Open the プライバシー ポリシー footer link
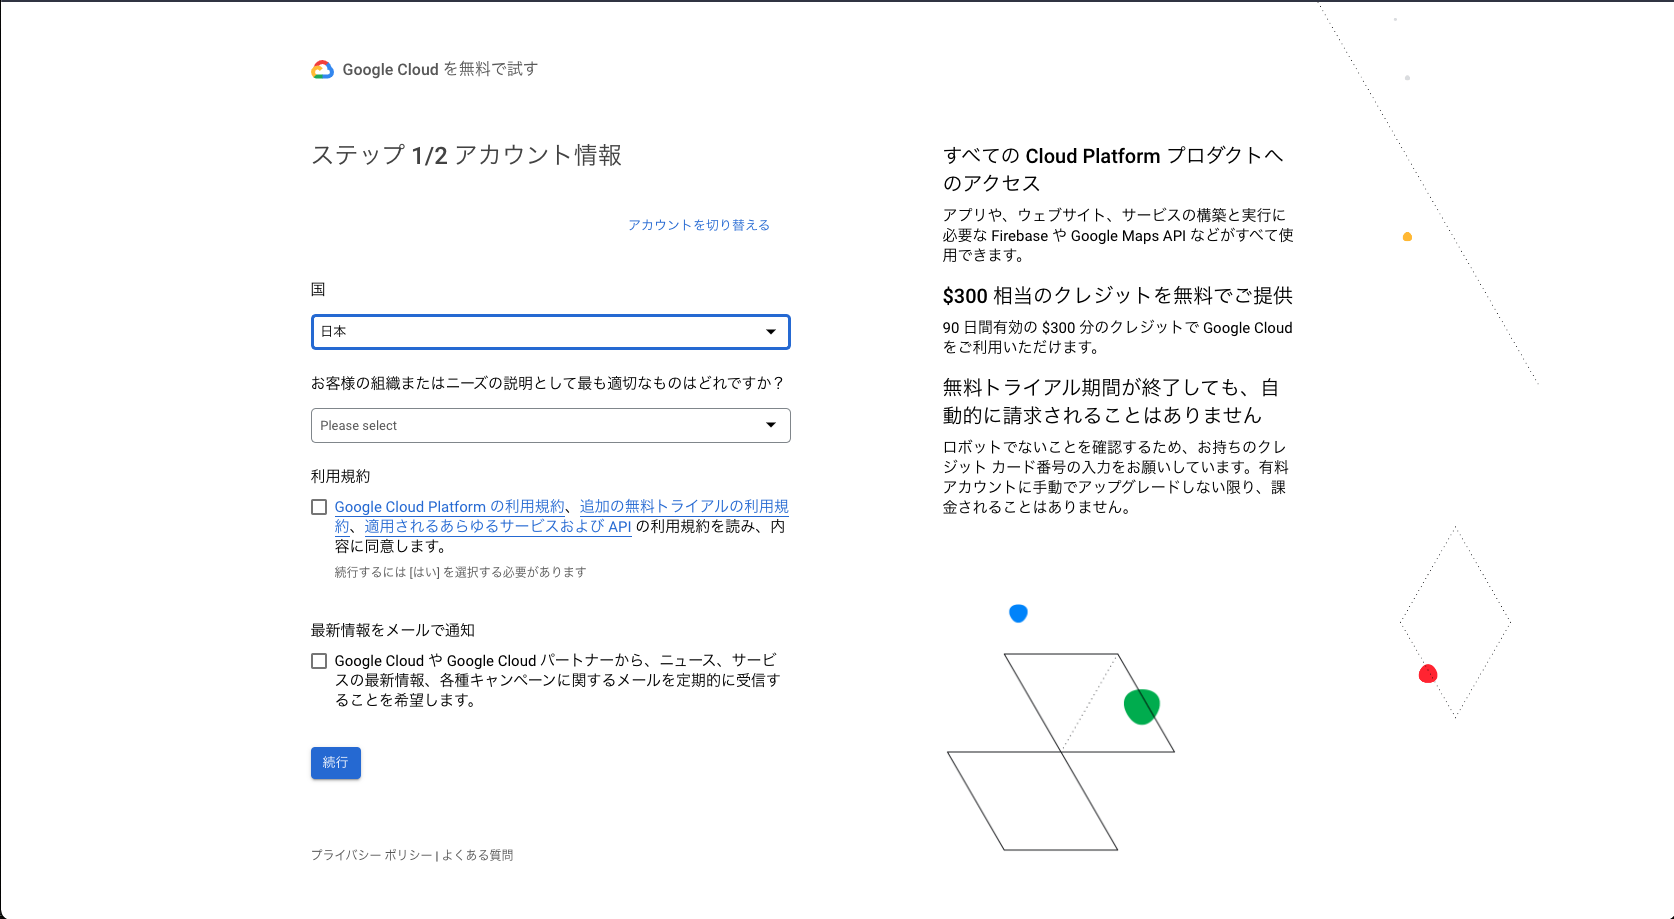 pos(372,855)
